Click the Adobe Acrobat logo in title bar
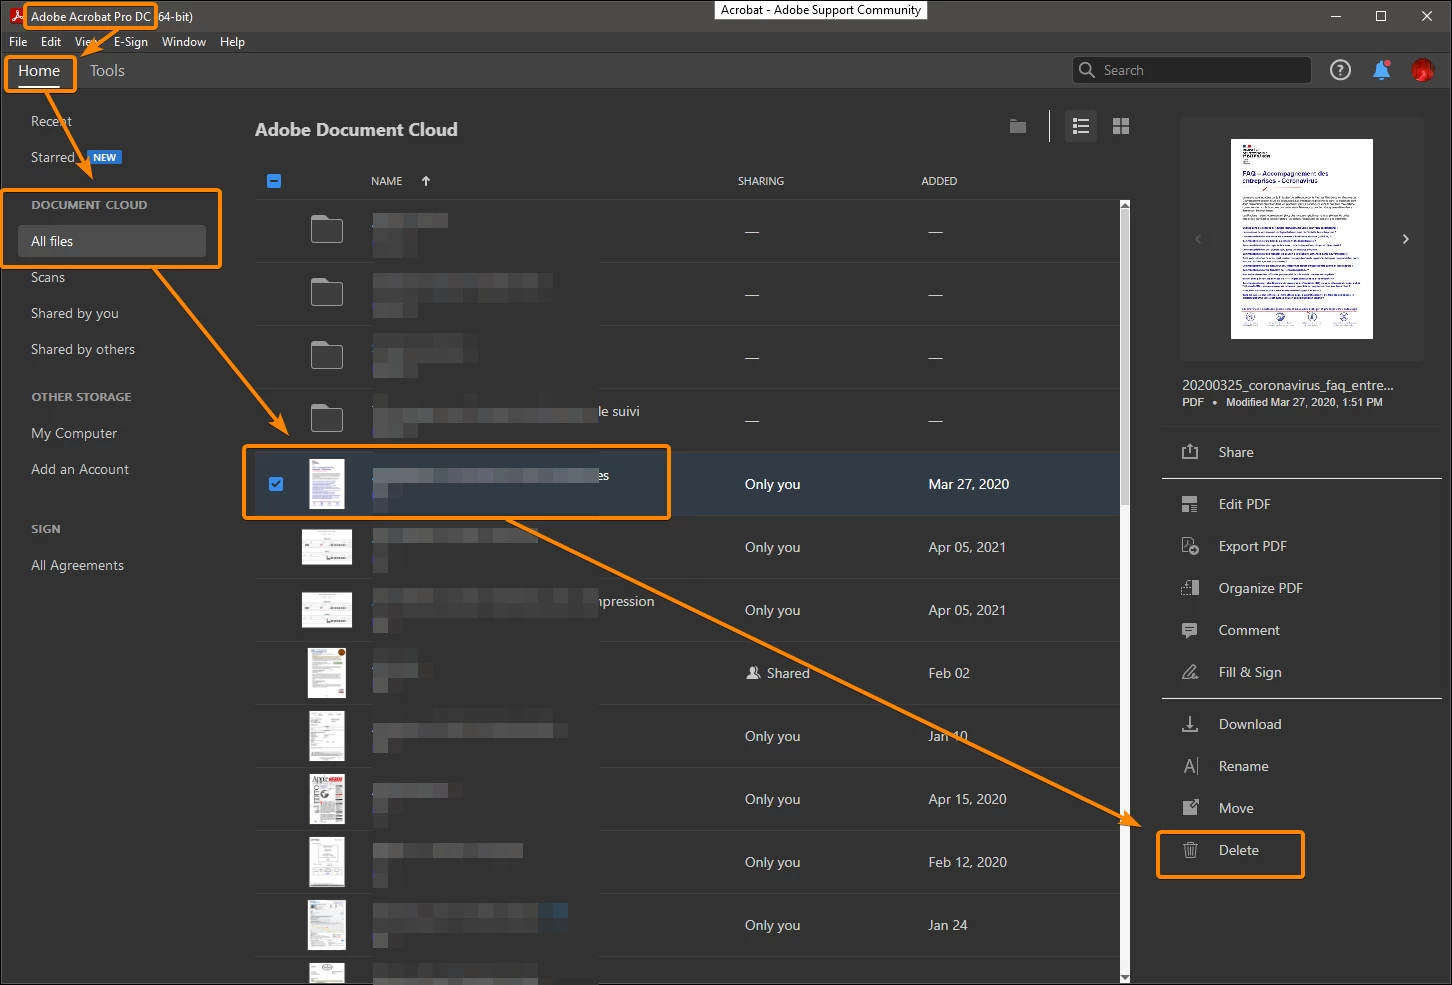 (17, 16)
